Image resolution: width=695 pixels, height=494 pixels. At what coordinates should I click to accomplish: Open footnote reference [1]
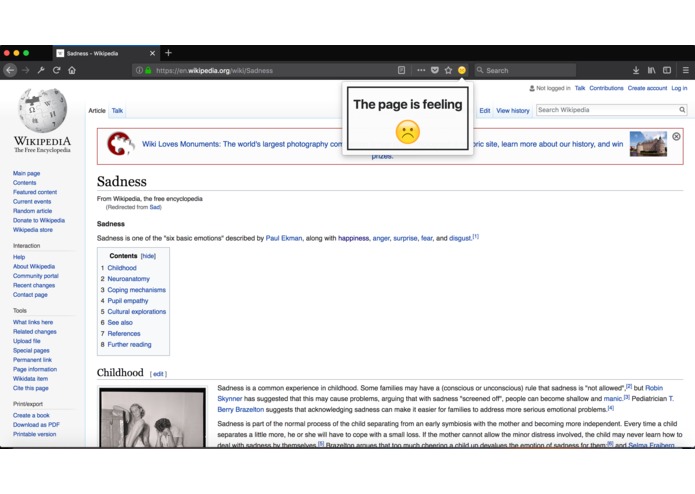[476, 237]
